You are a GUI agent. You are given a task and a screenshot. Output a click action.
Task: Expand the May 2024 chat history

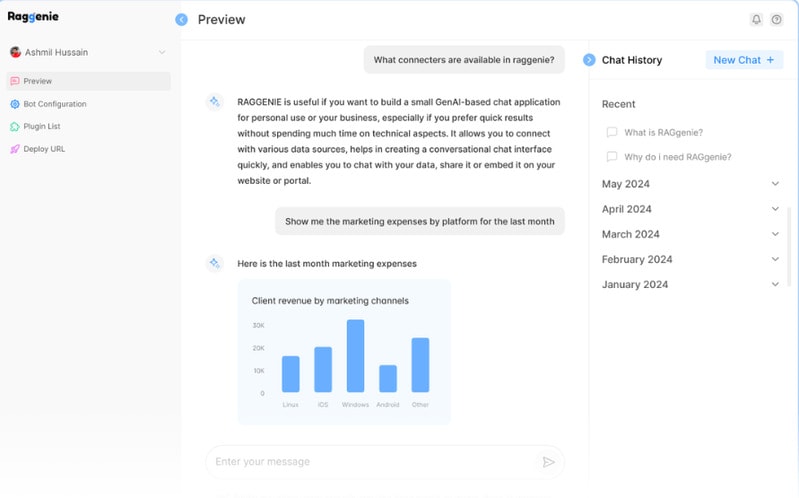pyautogui.click(x=775, y=184)
